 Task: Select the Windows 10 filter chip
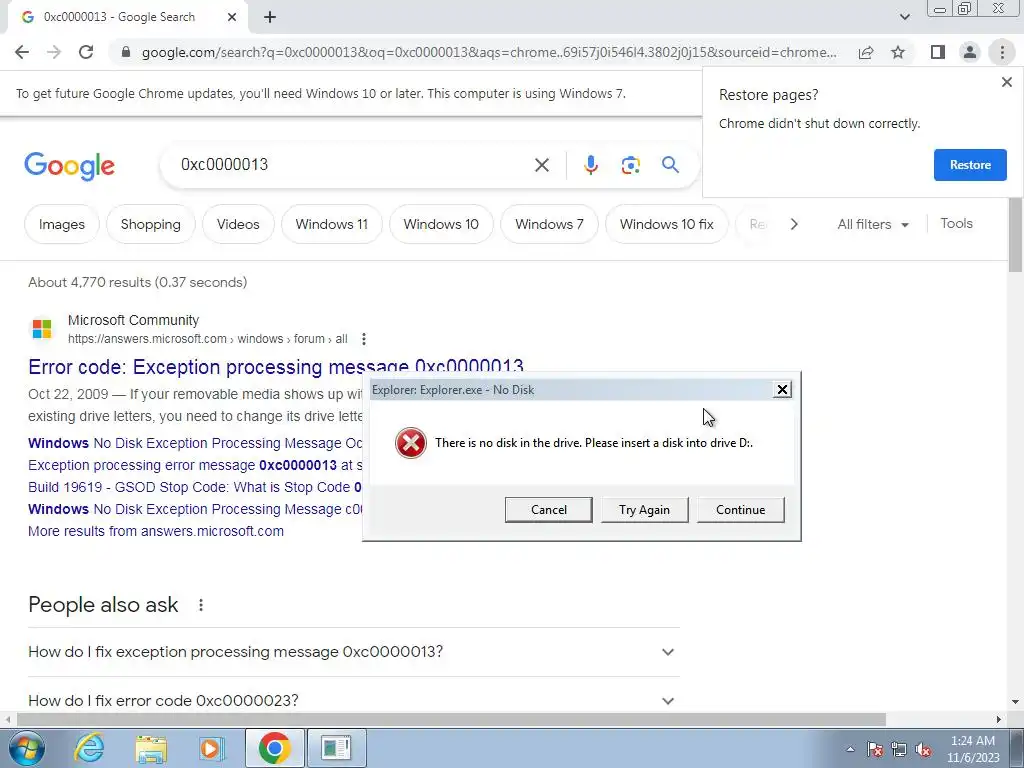441,224
